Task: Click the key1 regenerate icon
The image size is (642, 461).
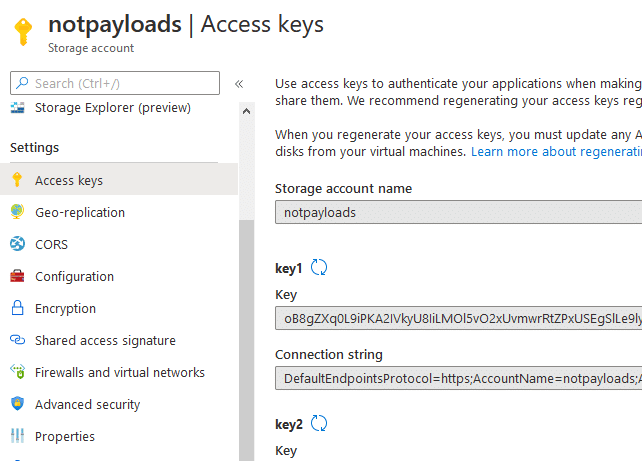Action: 319,267
